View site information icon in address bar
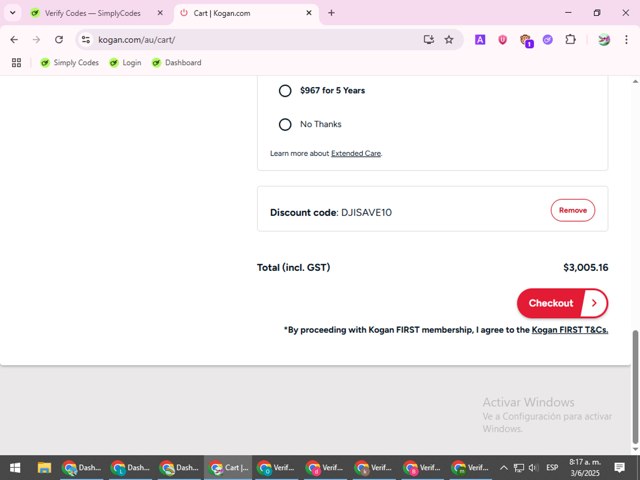 [86, 40]
